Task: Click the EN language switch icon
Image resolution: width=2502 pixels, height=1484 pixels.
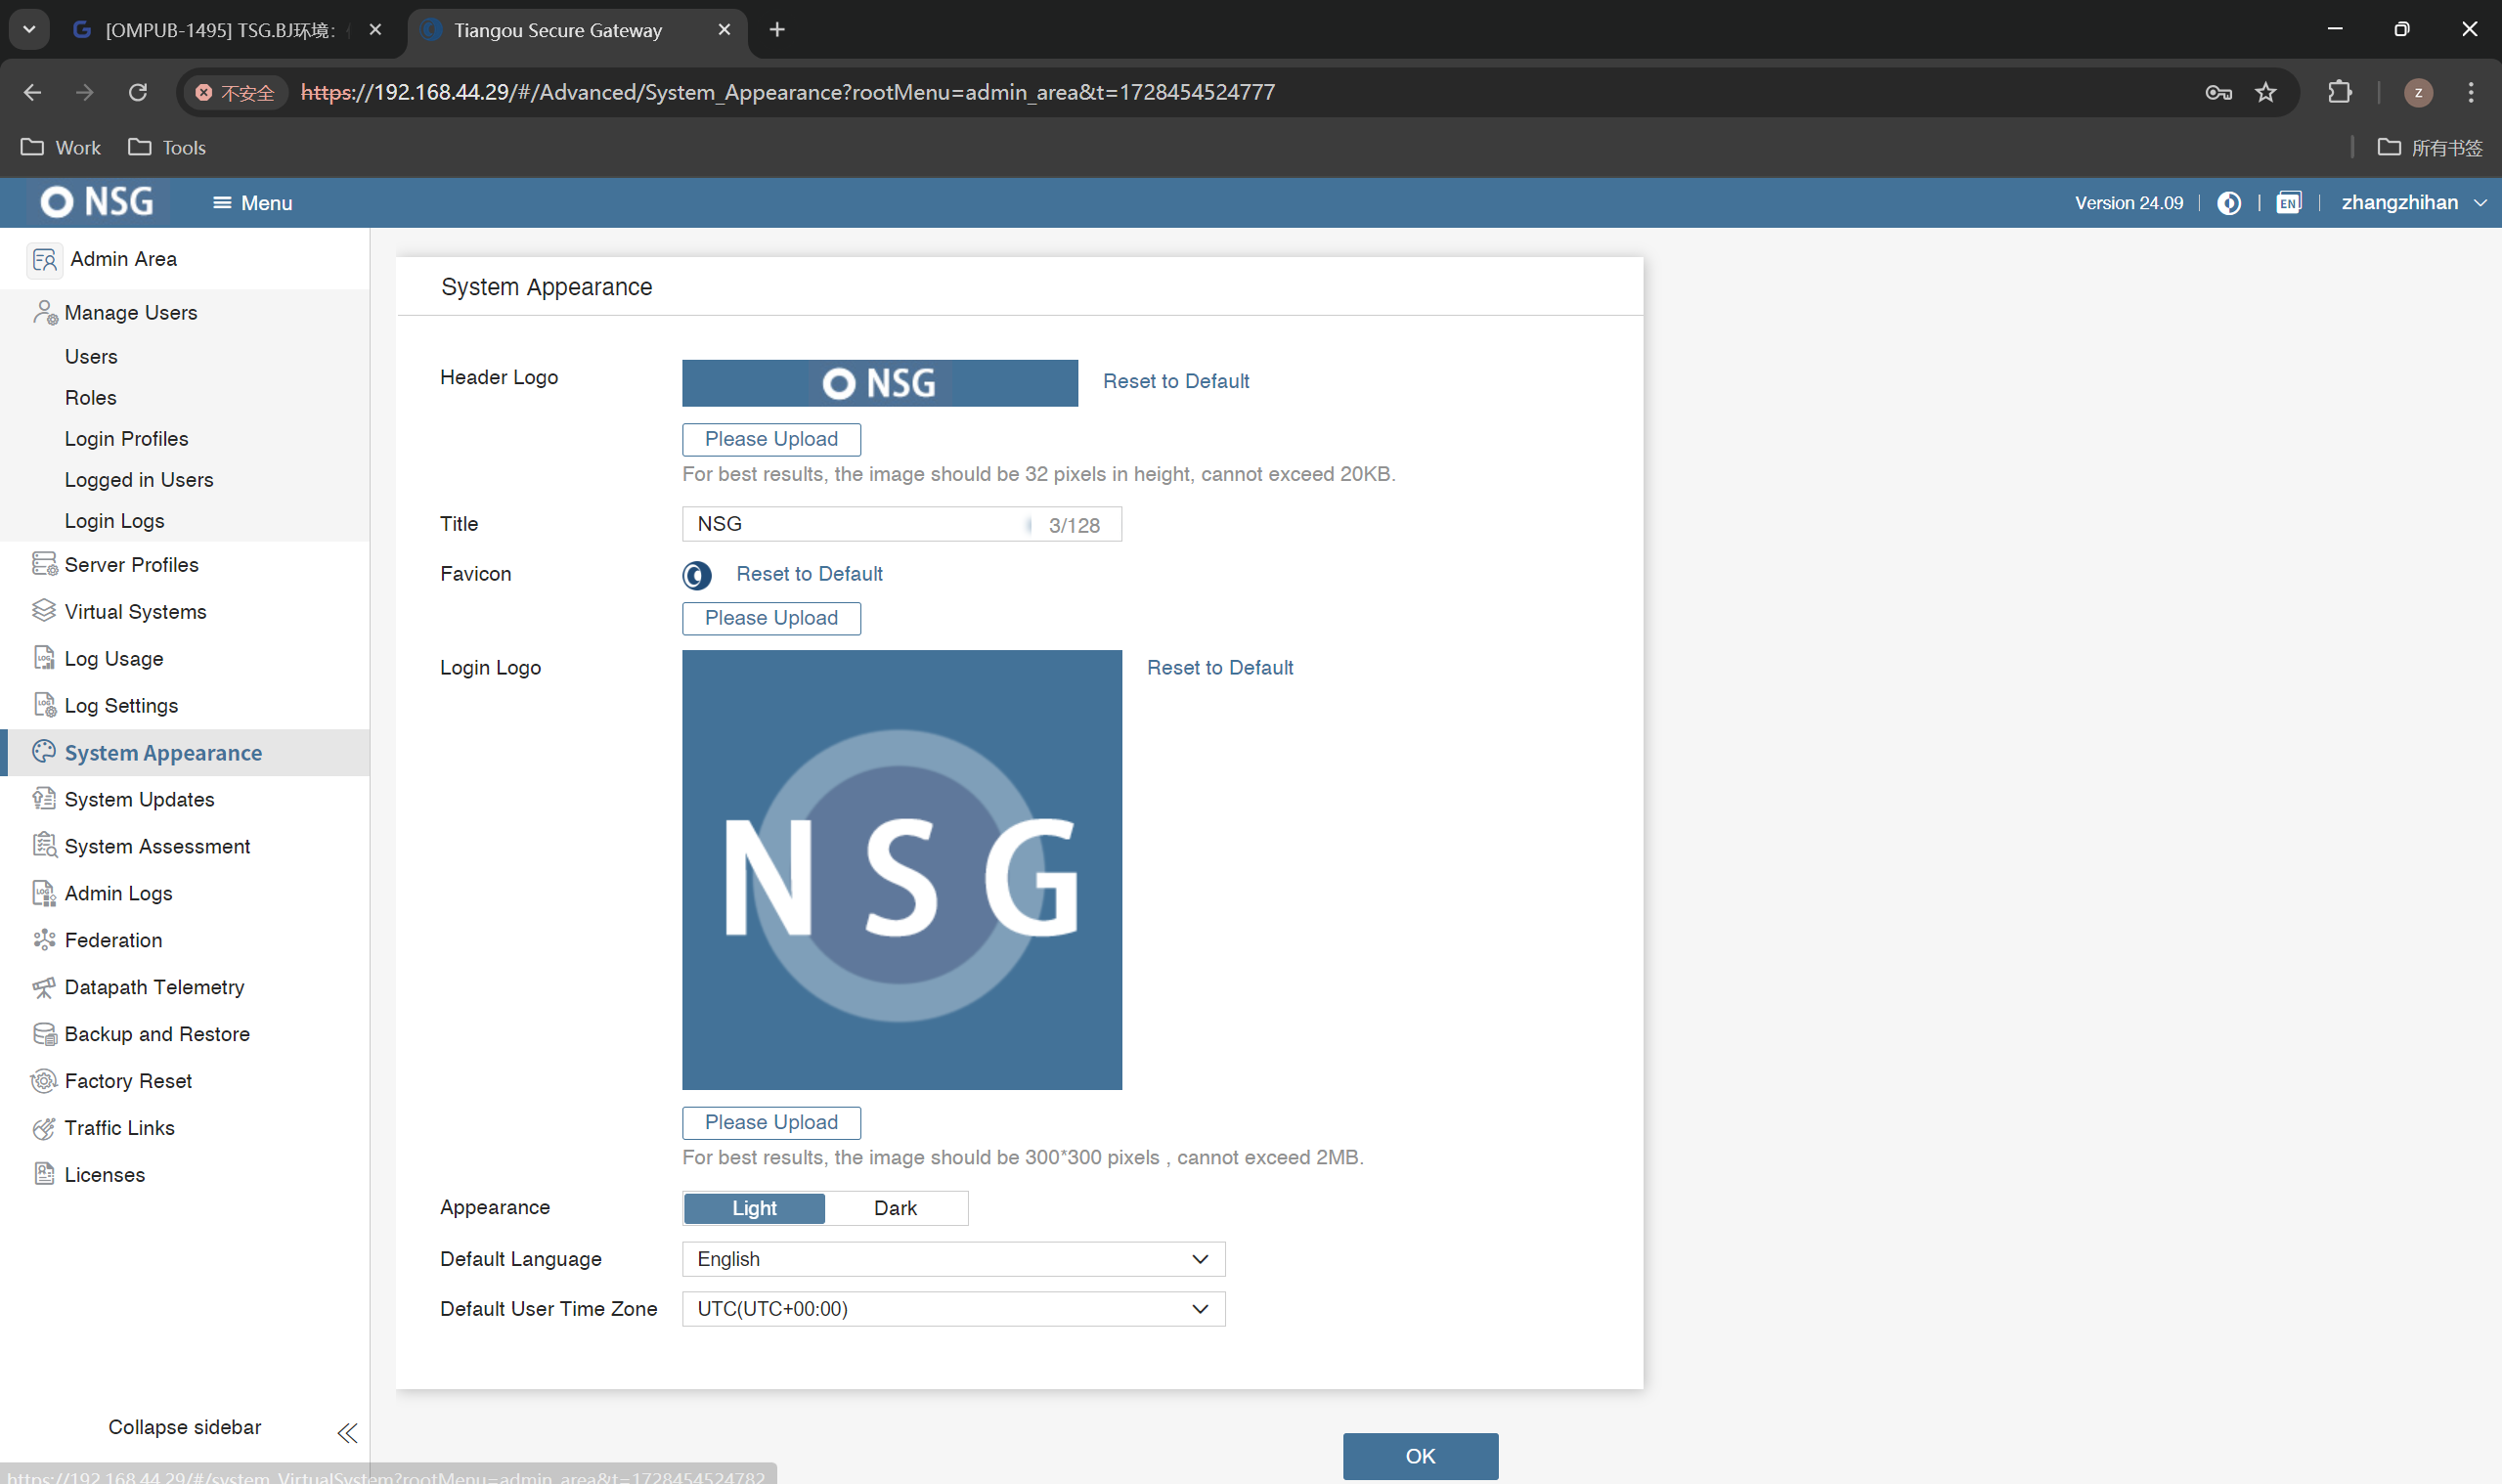Action: coord(2288,203)
